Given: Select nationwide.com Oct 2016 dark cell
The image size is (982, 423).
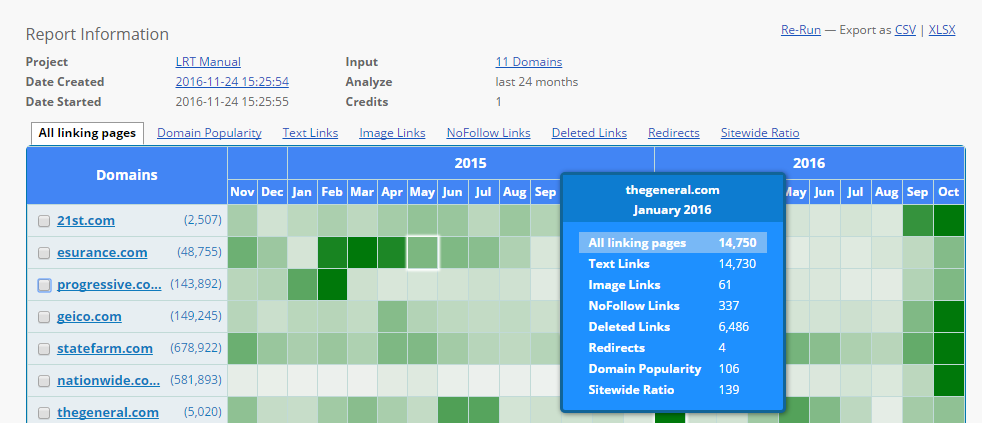Looking at the screenshot, I should click(x=949, y=380).
